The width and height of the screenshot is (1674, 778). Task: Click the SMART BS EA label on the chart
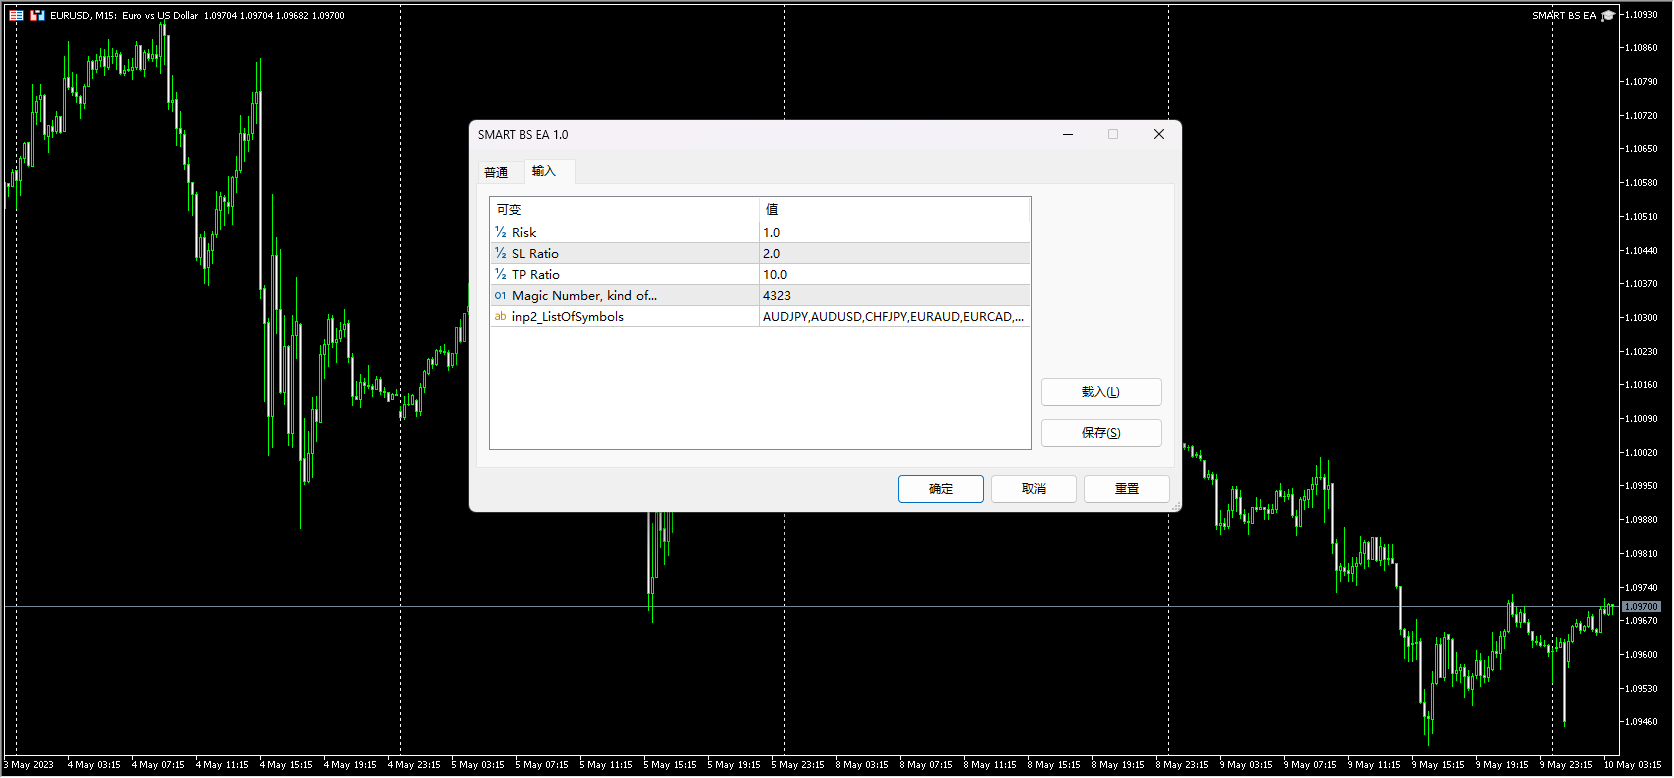pyautogui.click(x=1564, y=15)
